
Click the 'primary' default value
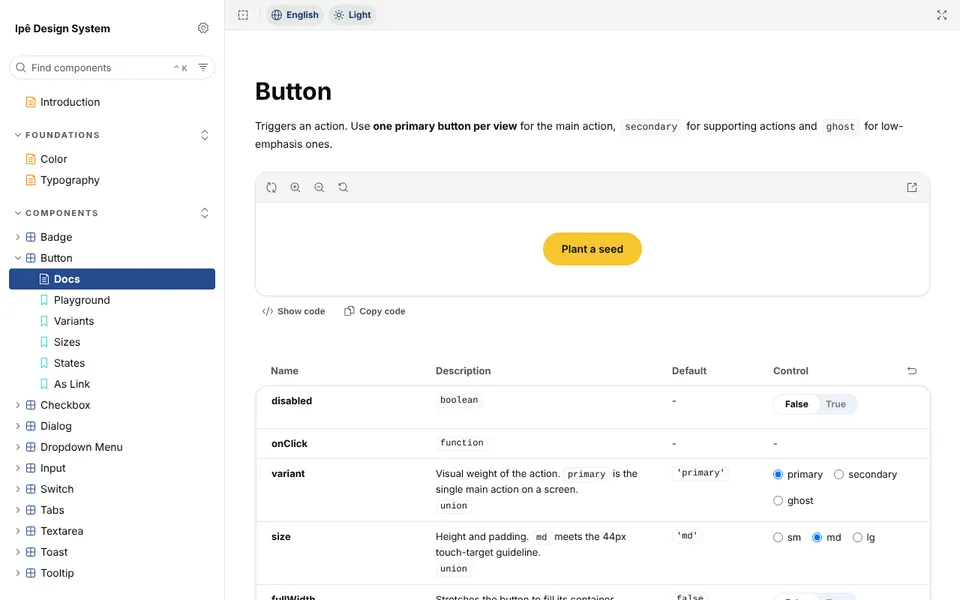700,473
